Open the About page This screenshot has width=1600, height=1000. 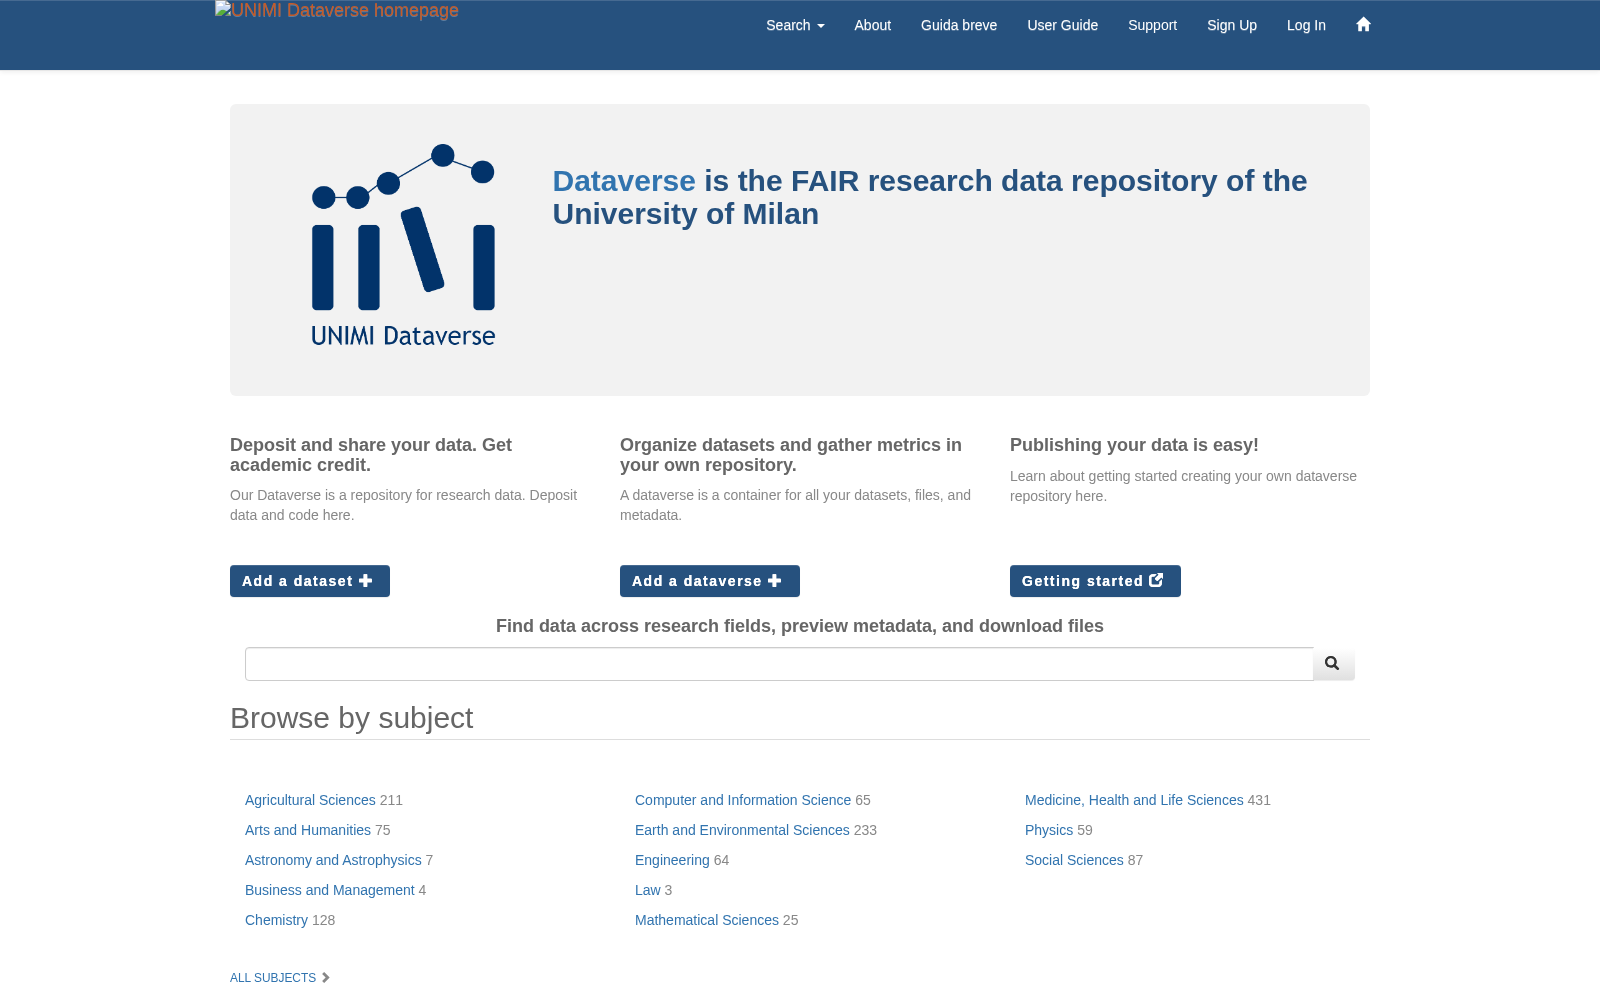[872, 26]
